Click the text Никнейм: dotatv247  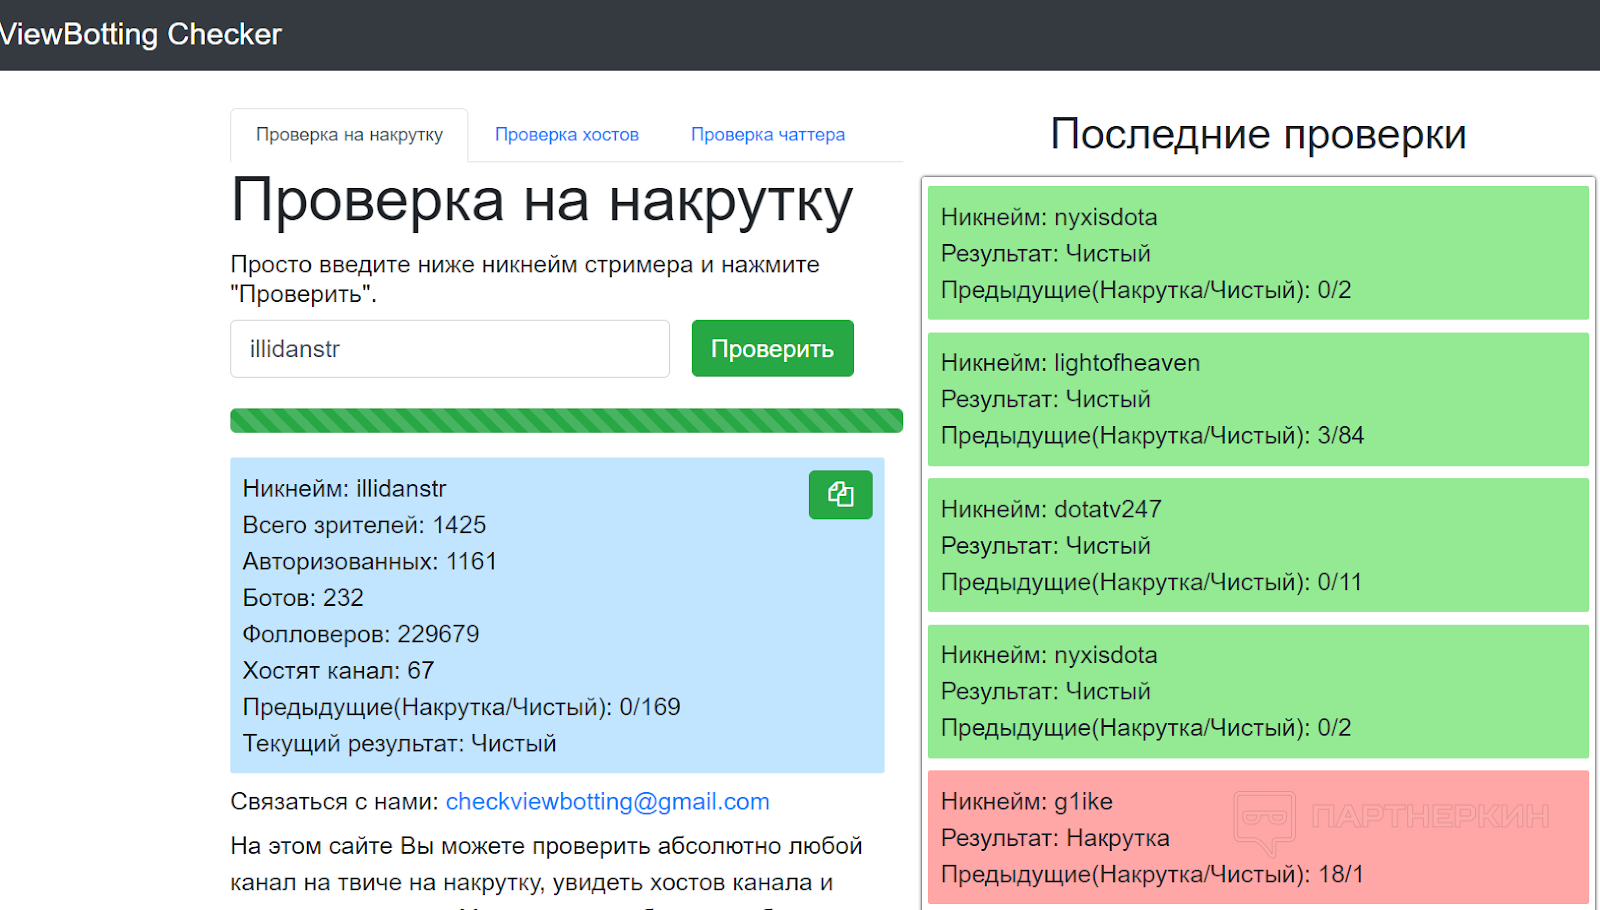tap(1051, 509)
